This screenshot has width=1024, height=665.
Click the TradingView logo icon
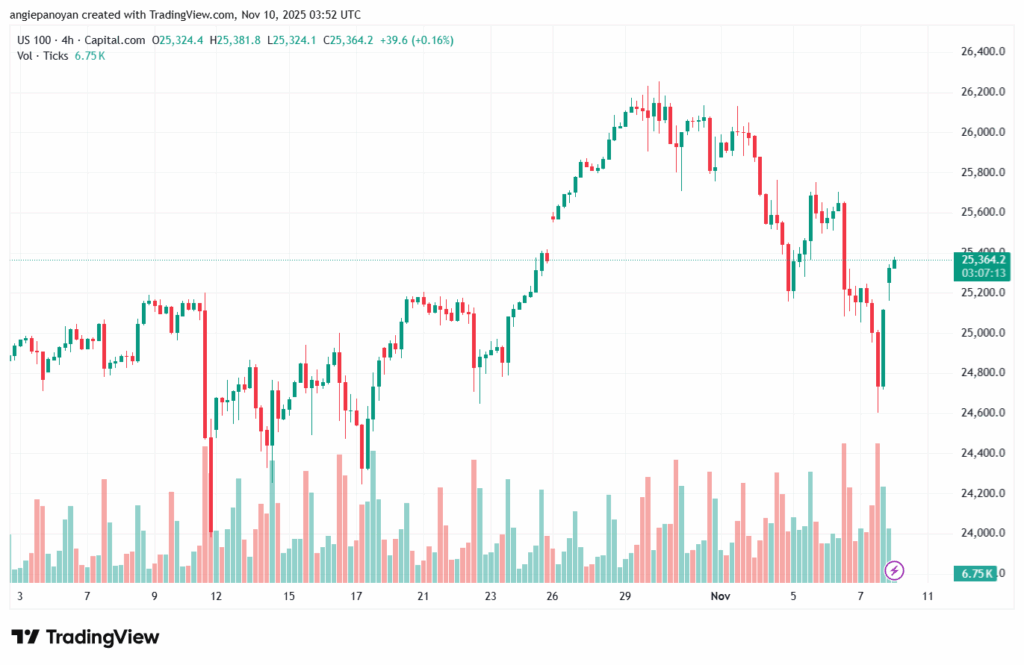pyautogui.click(x=26, y=637)
